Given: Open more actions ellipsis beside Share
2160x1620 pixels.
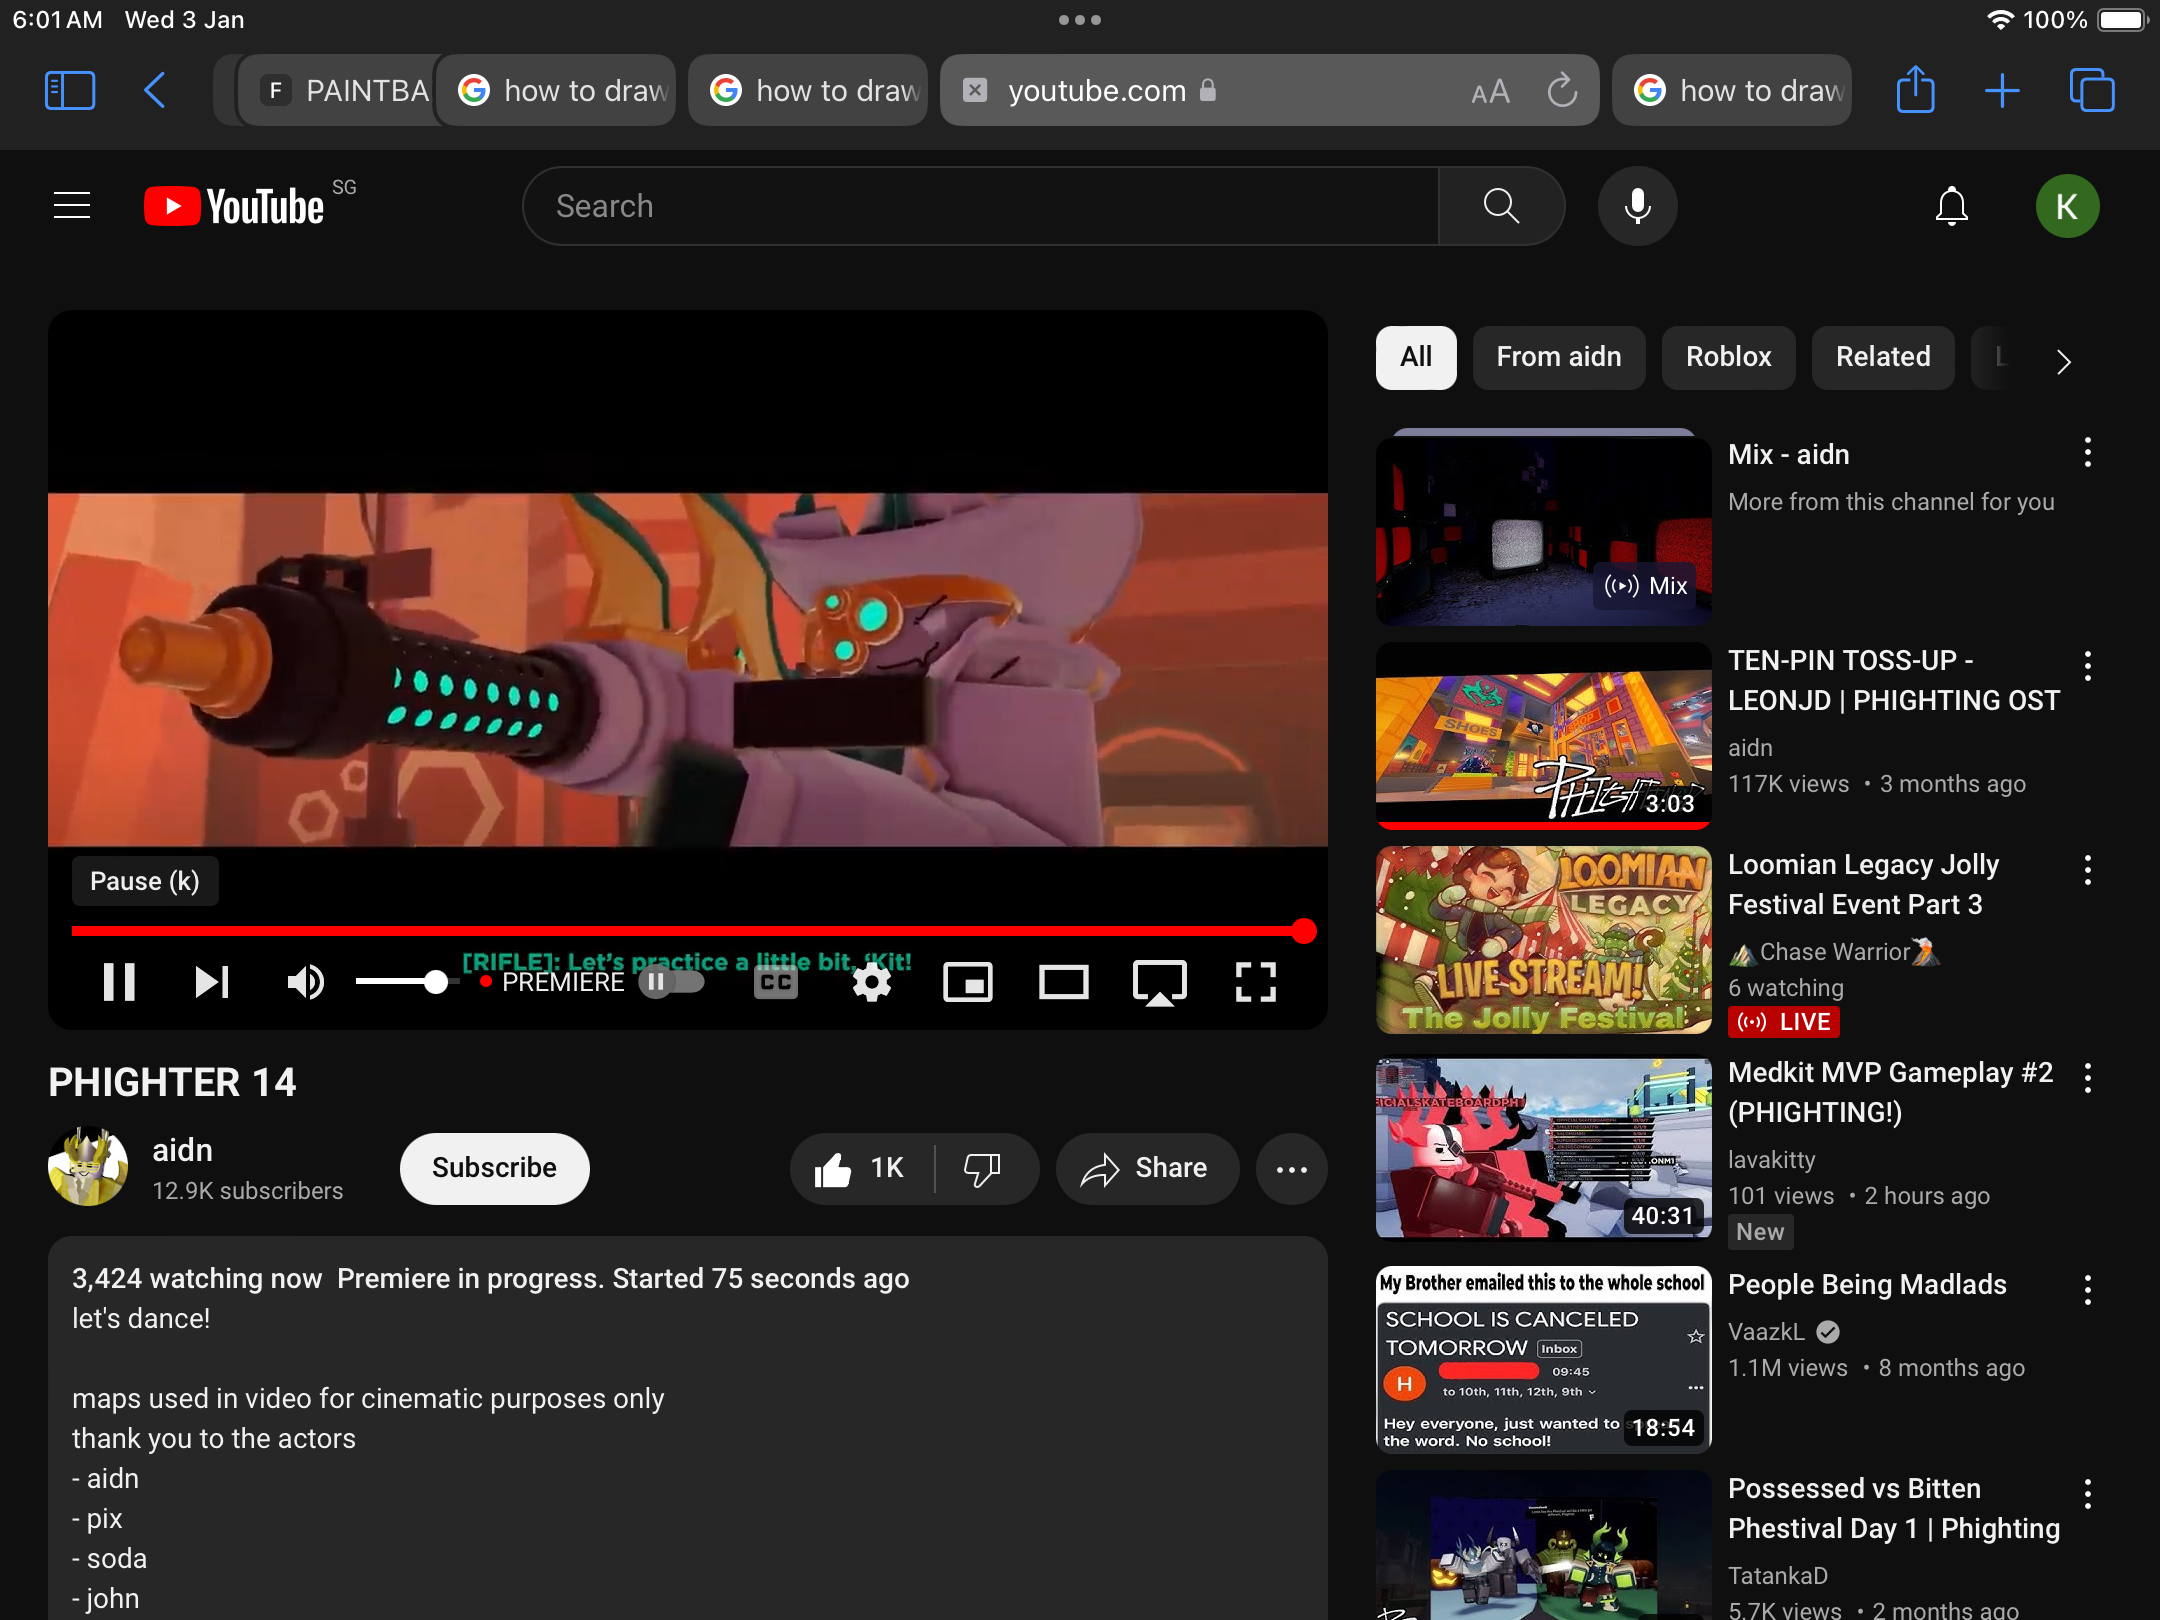Looking at the screenshot, I should point(1291,1168).
